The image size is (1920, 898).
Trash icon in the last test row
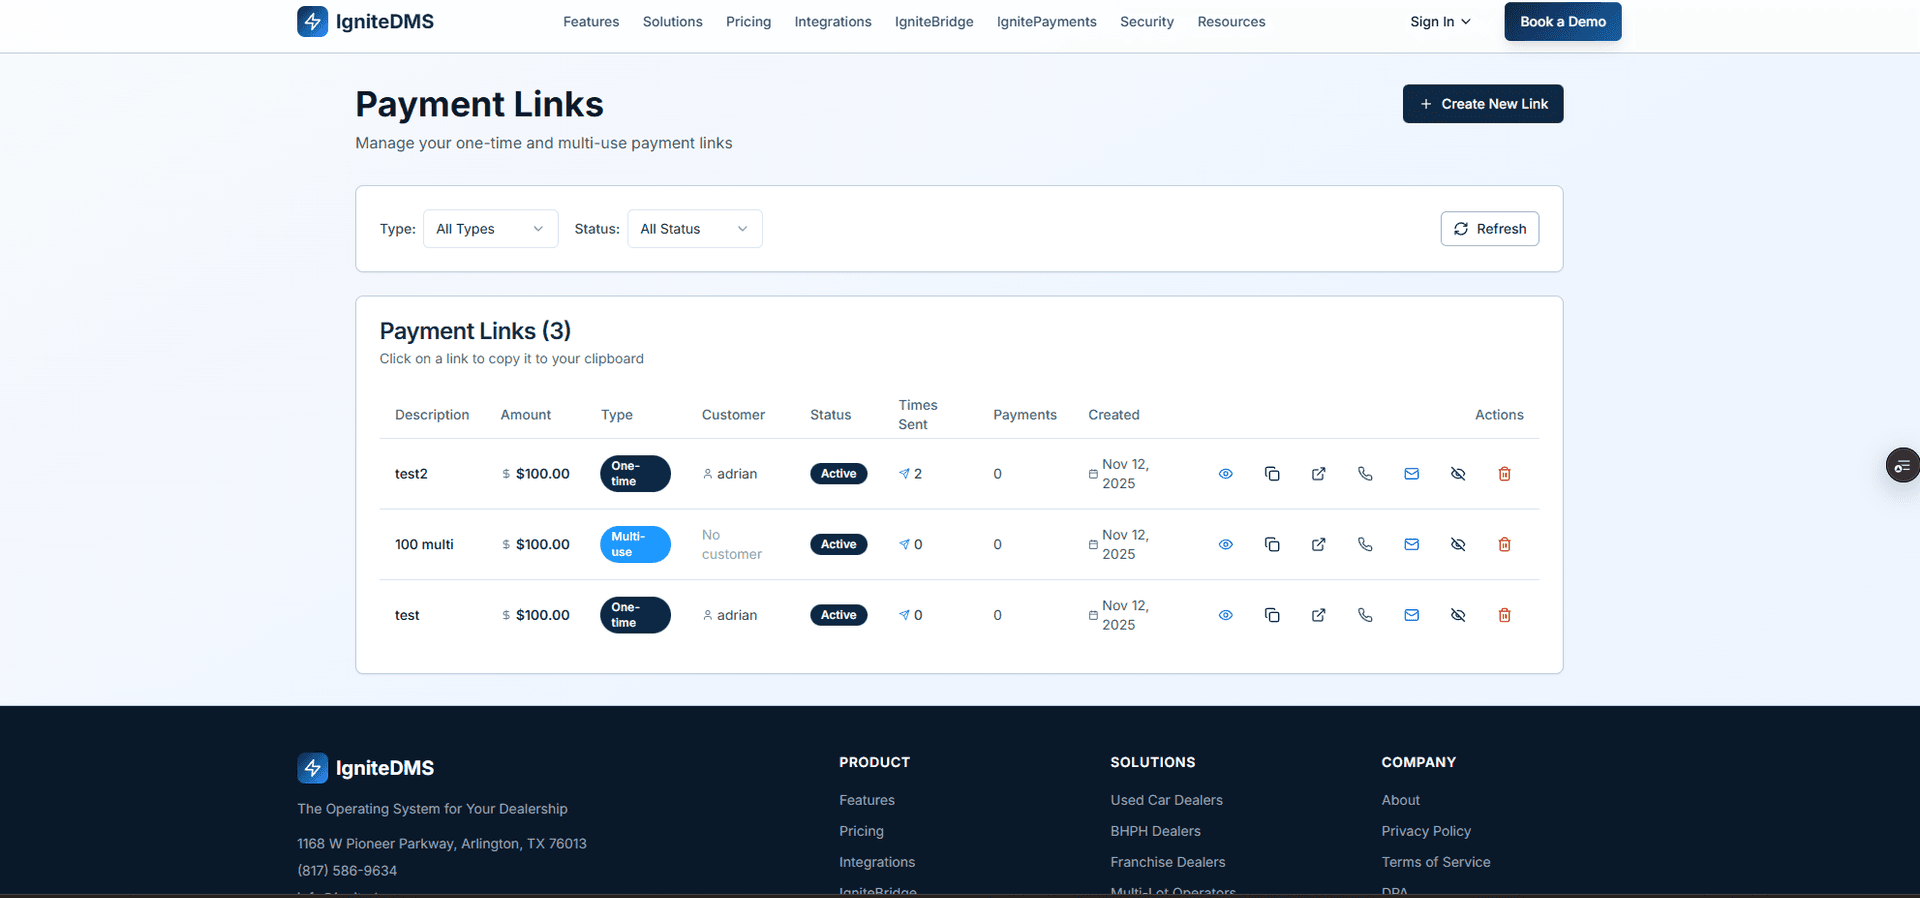[x=1504, y=615]
